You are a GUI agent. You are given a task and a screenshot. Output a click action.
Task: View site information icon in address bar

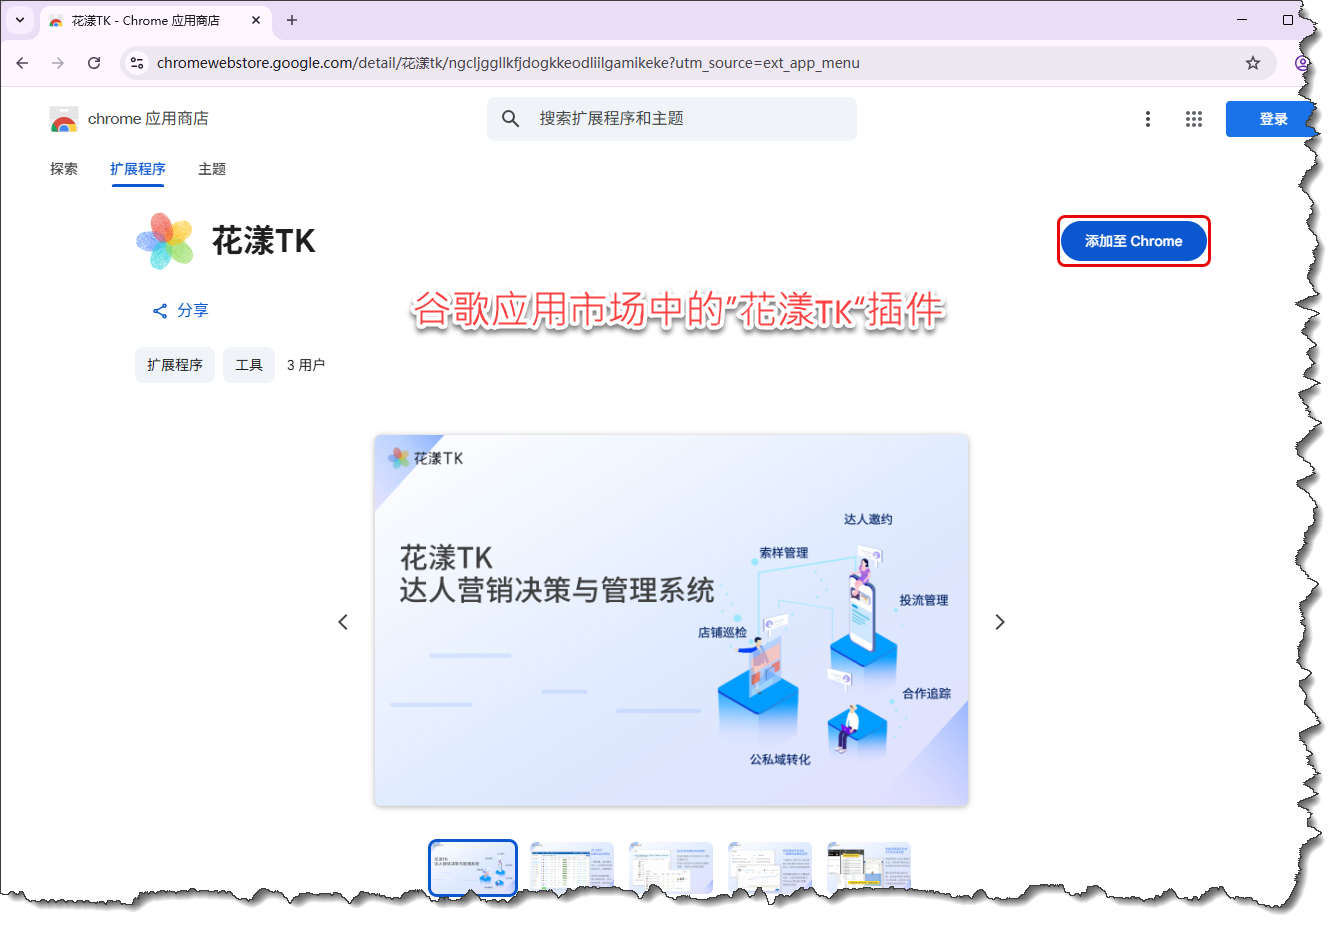click(137, 63)
